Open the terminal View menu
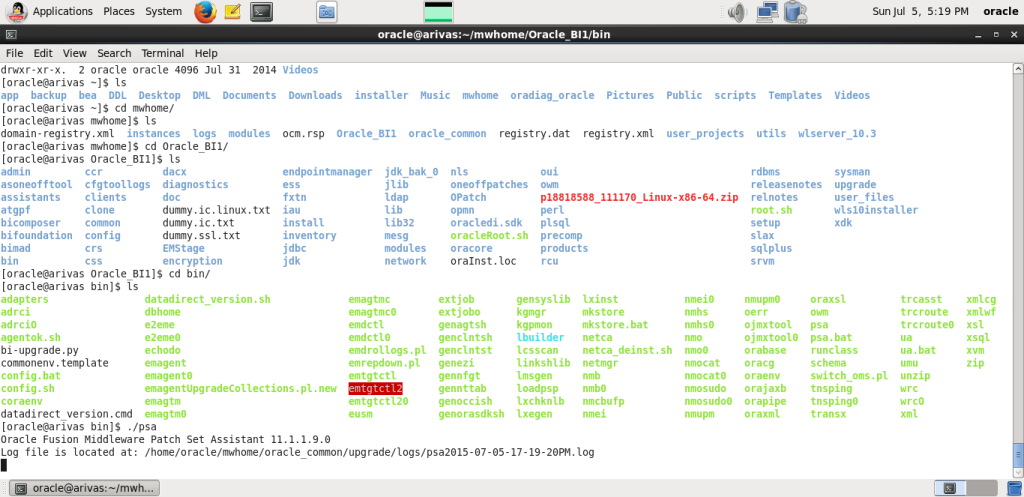Image resolution: width=1024 pixels, height=497 pixels. tap(74, 53)
